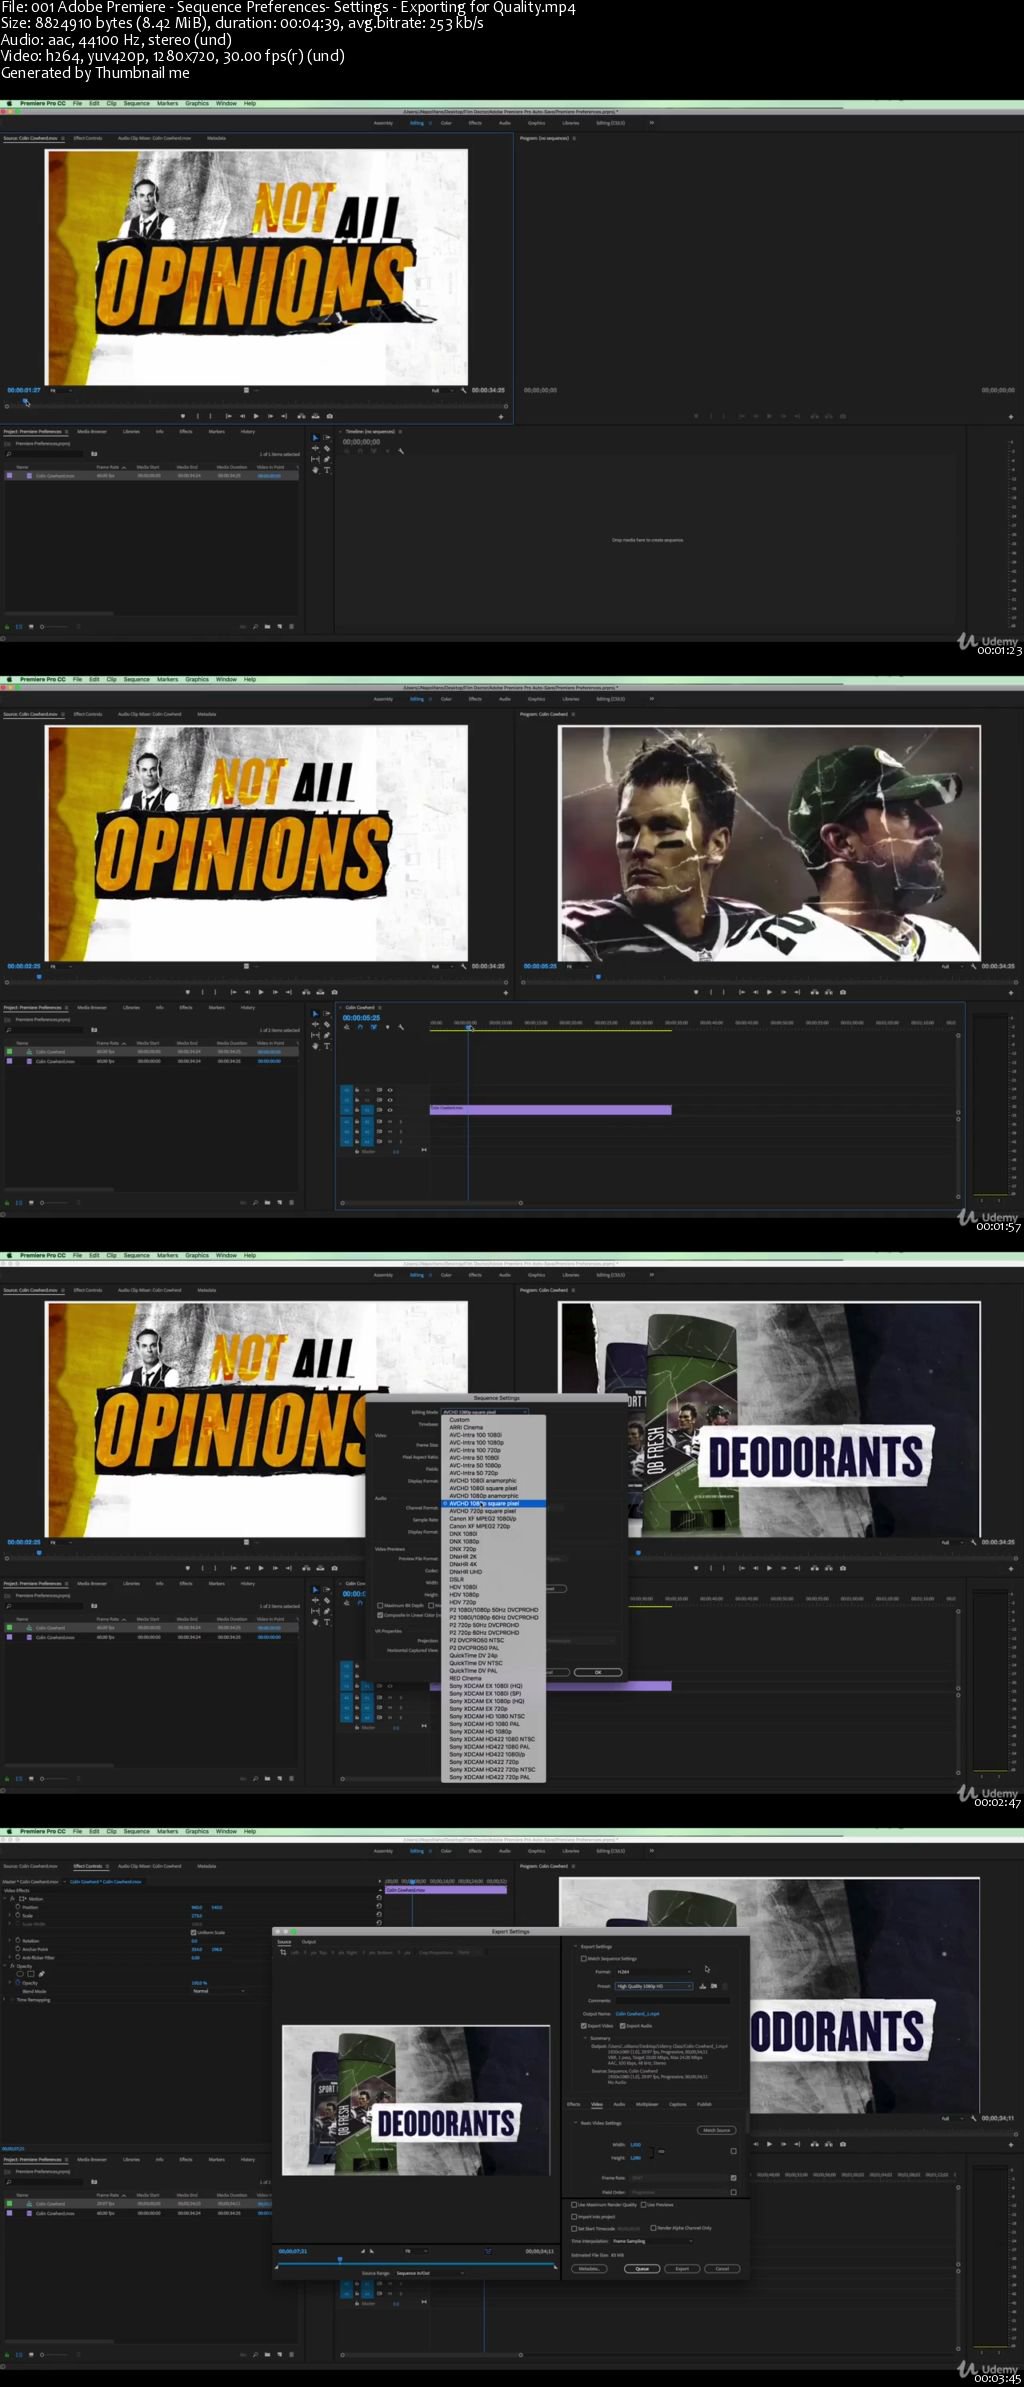Select the pen mask tool under Opacity
The height and width of the screenshot is (2387, 1024).
41,1974
